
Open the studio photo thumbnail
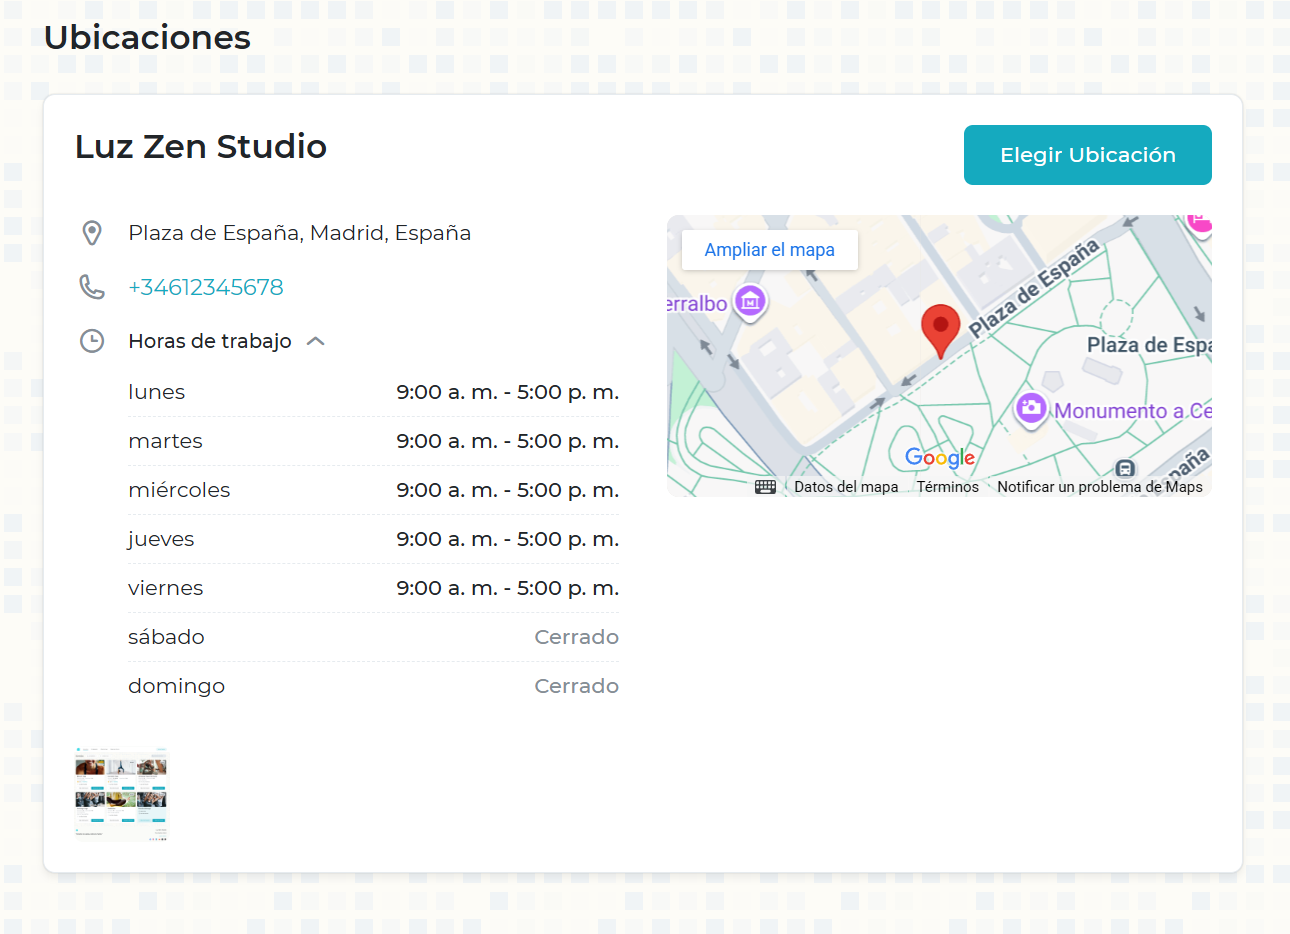click(x=121, y=793)
